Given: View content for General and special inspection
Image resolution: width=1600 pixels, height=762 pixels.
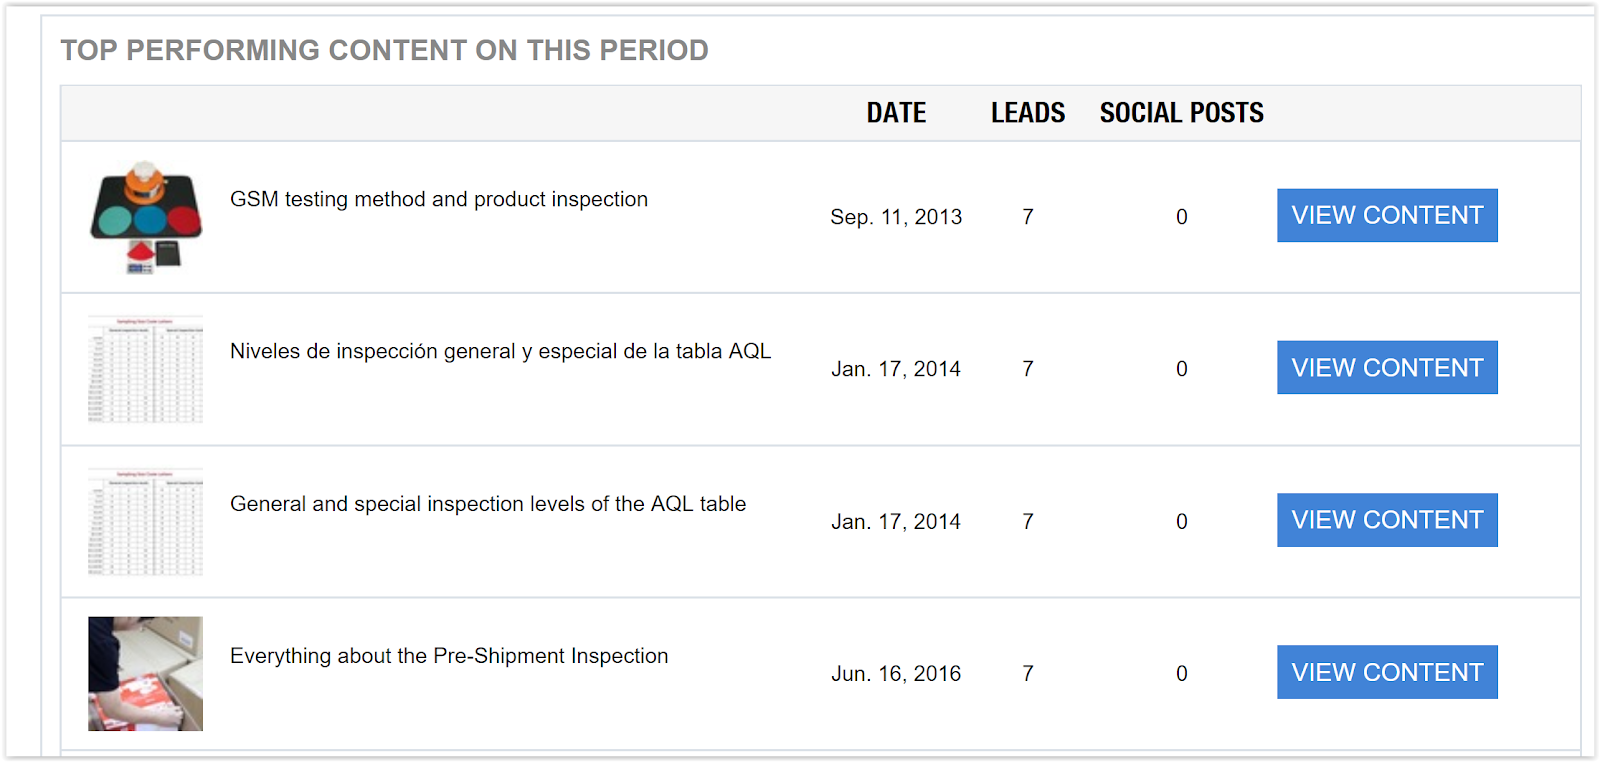Looking at the screenshot, I should click(1387, 520).
